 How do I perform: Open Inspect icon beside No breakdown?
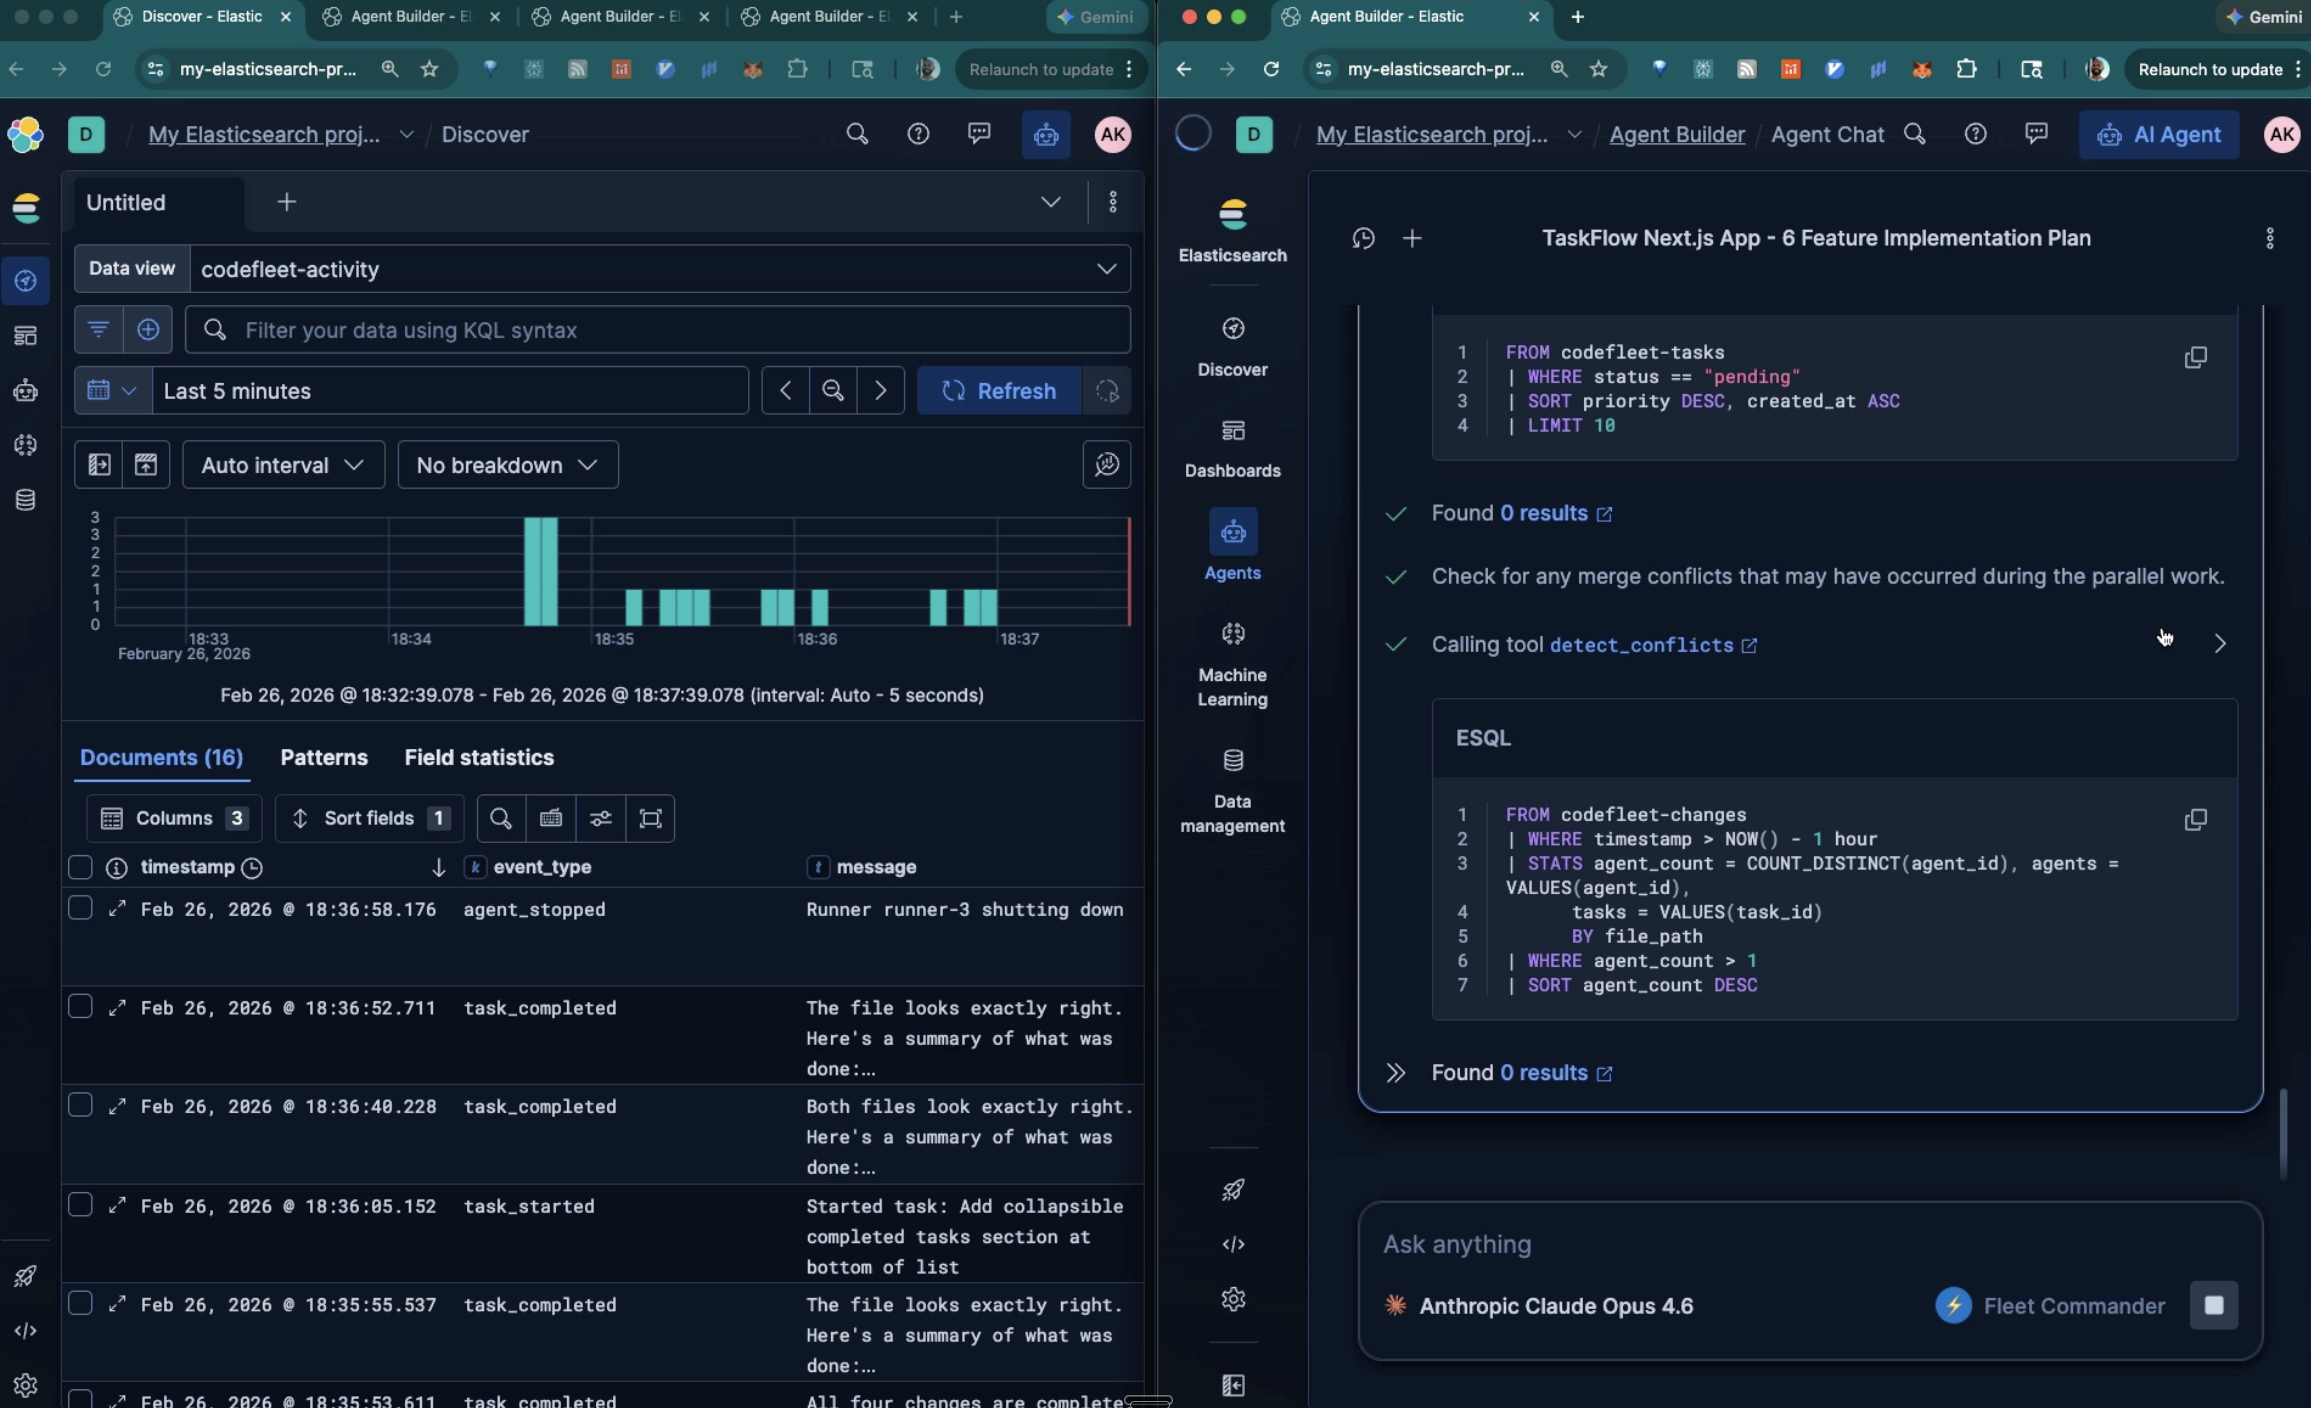tap(1106, 464)
